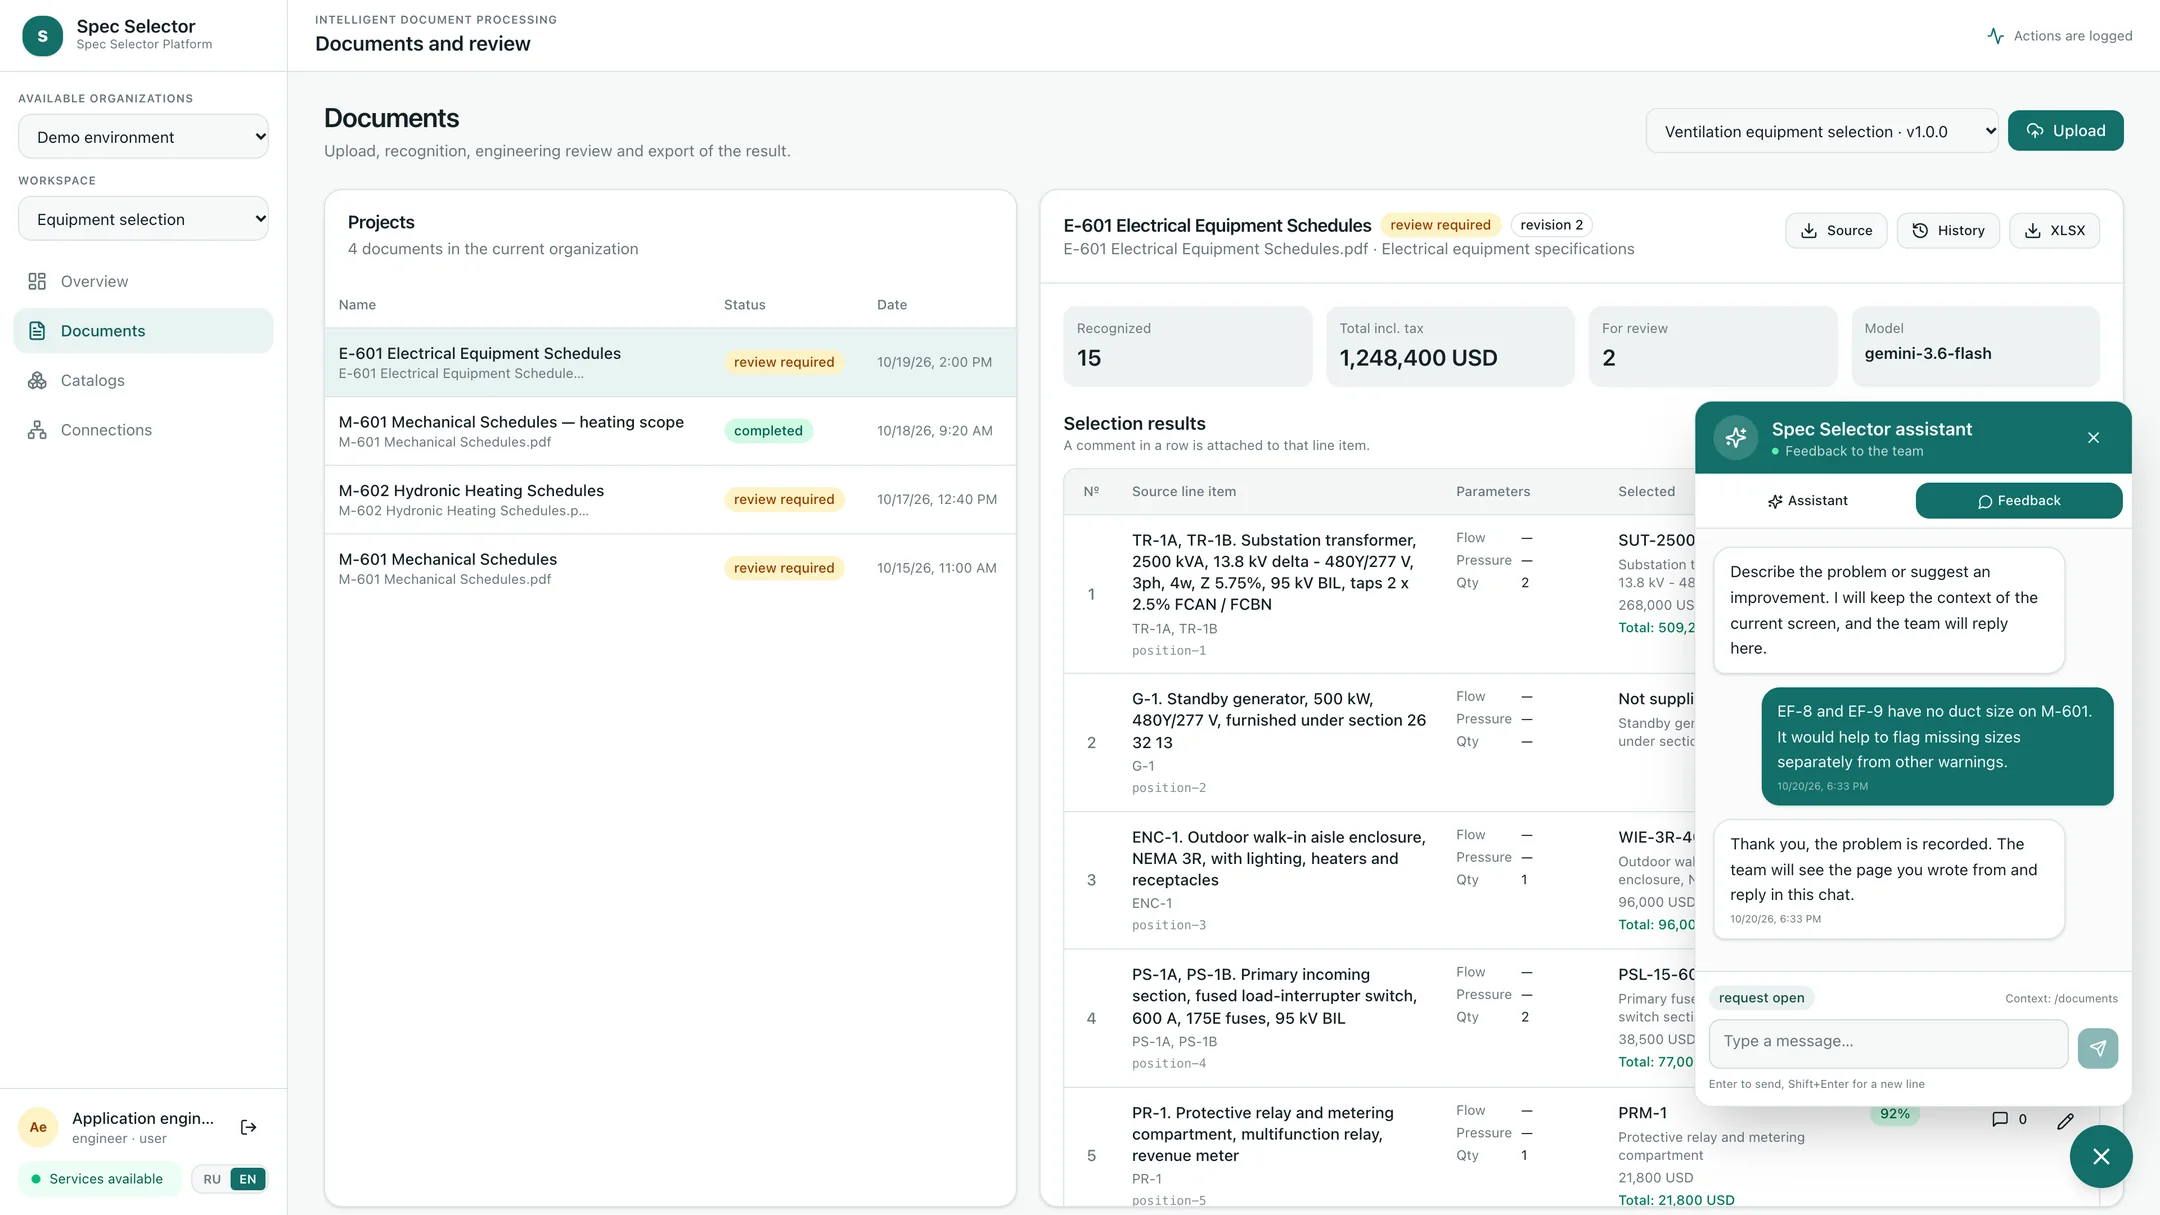
Task: Open the document History
Action: (x=1948, y=231)
